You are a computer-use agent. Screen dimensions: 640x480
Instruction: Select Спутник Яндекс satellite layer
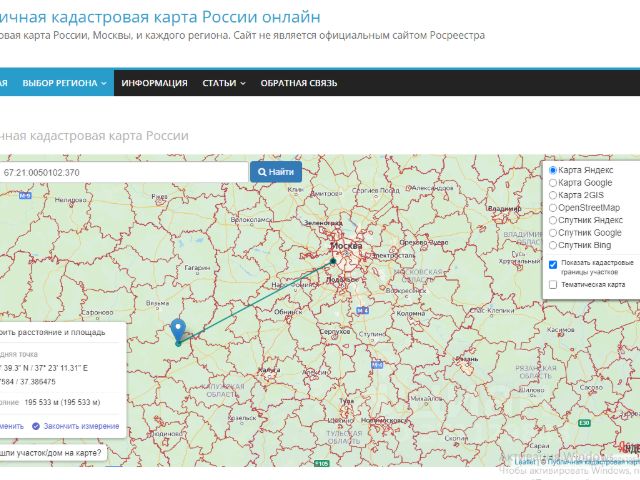pyautogui.click(x=553, y=220)
